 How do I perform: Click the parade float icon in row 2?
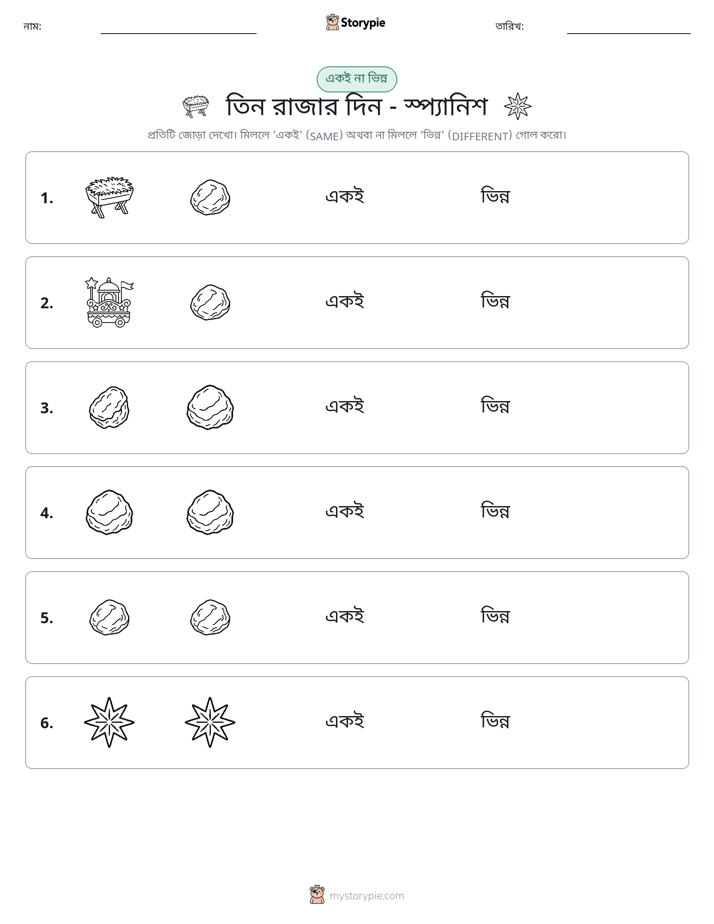coord(109,302)
